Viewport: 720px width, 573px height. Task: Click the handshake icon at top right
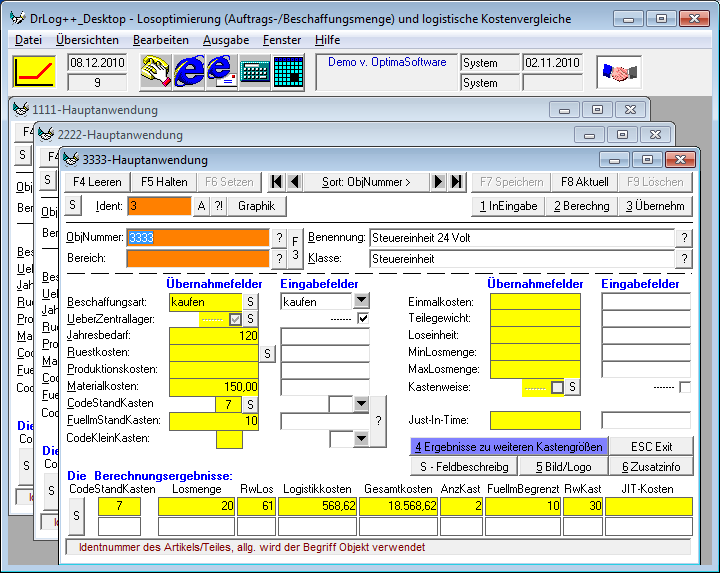pos(619,72)
